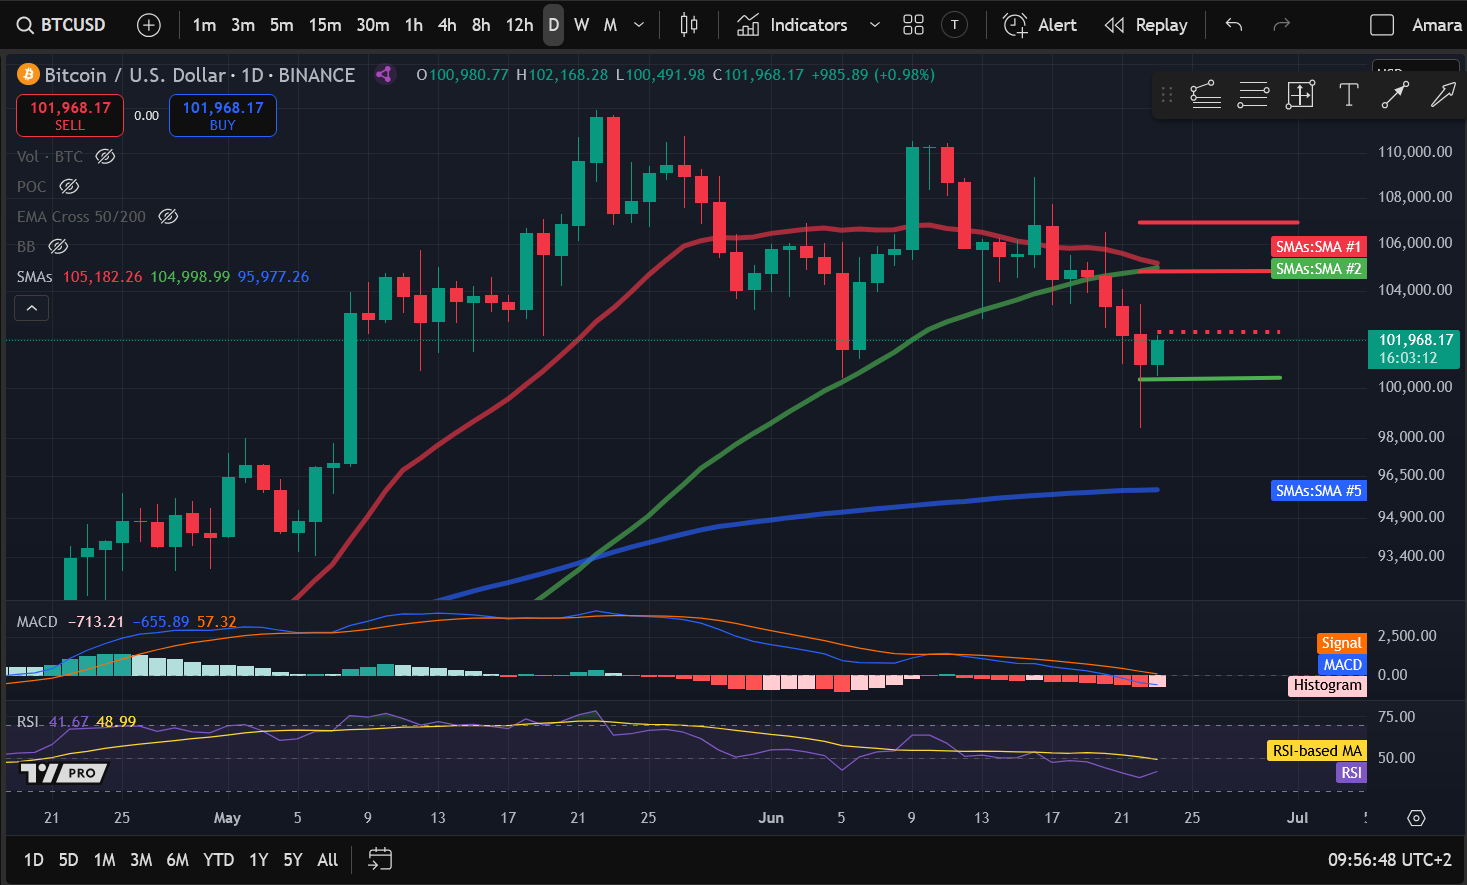The image size is (1467, 885).
Task: Select the hollow arrow marker tool
Action: tap(1443, 95)
